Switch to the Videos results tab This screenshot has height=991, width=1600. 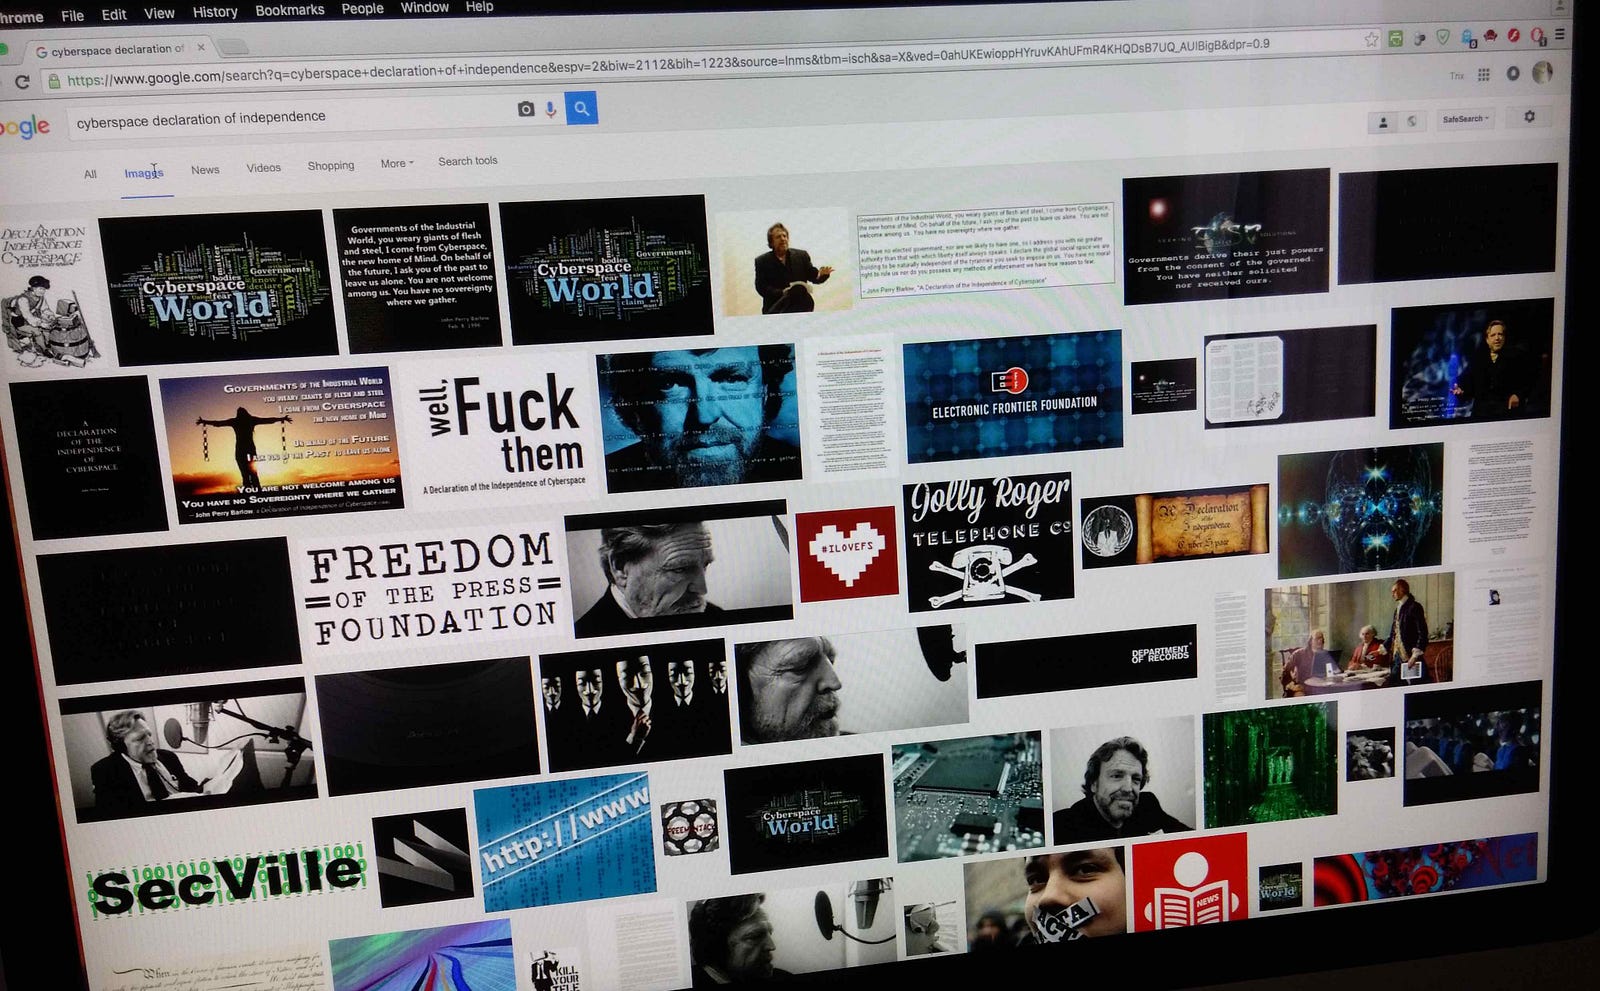coord(264,168)
